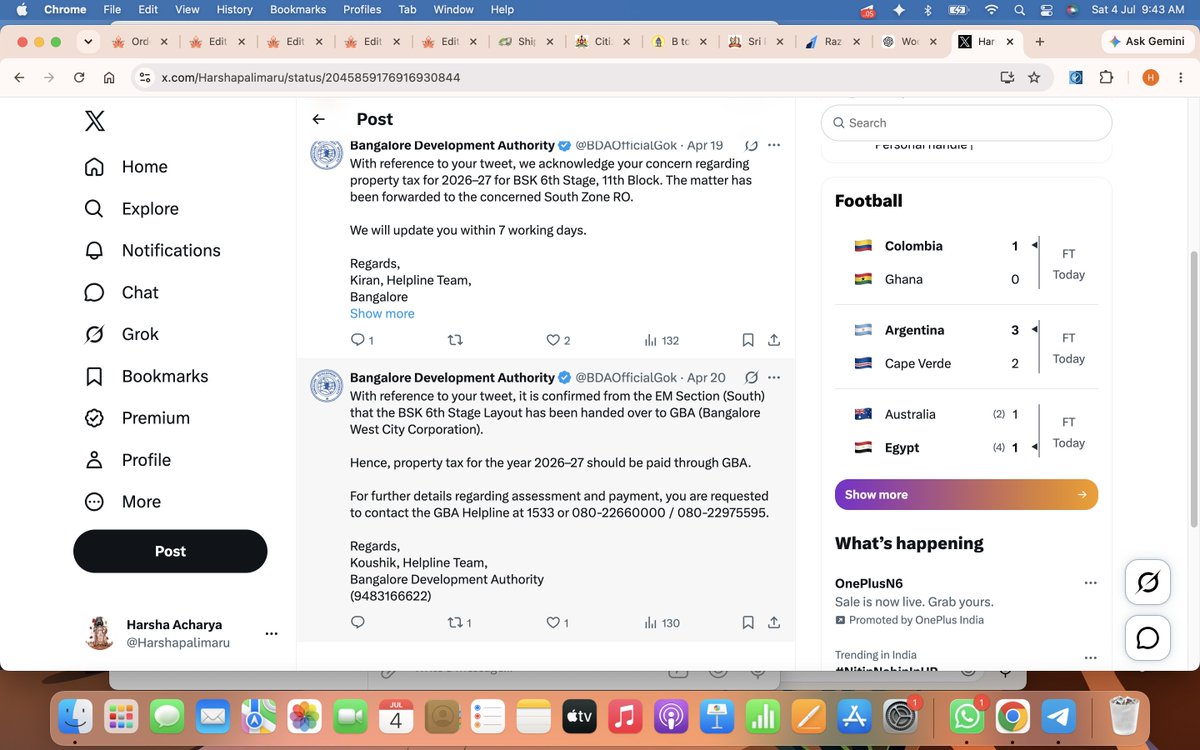Open Grok explain icon on Apr 20 tweet
Image resolution: width=1200 pixels, height=750 pixels.
[x=751, y=377]
